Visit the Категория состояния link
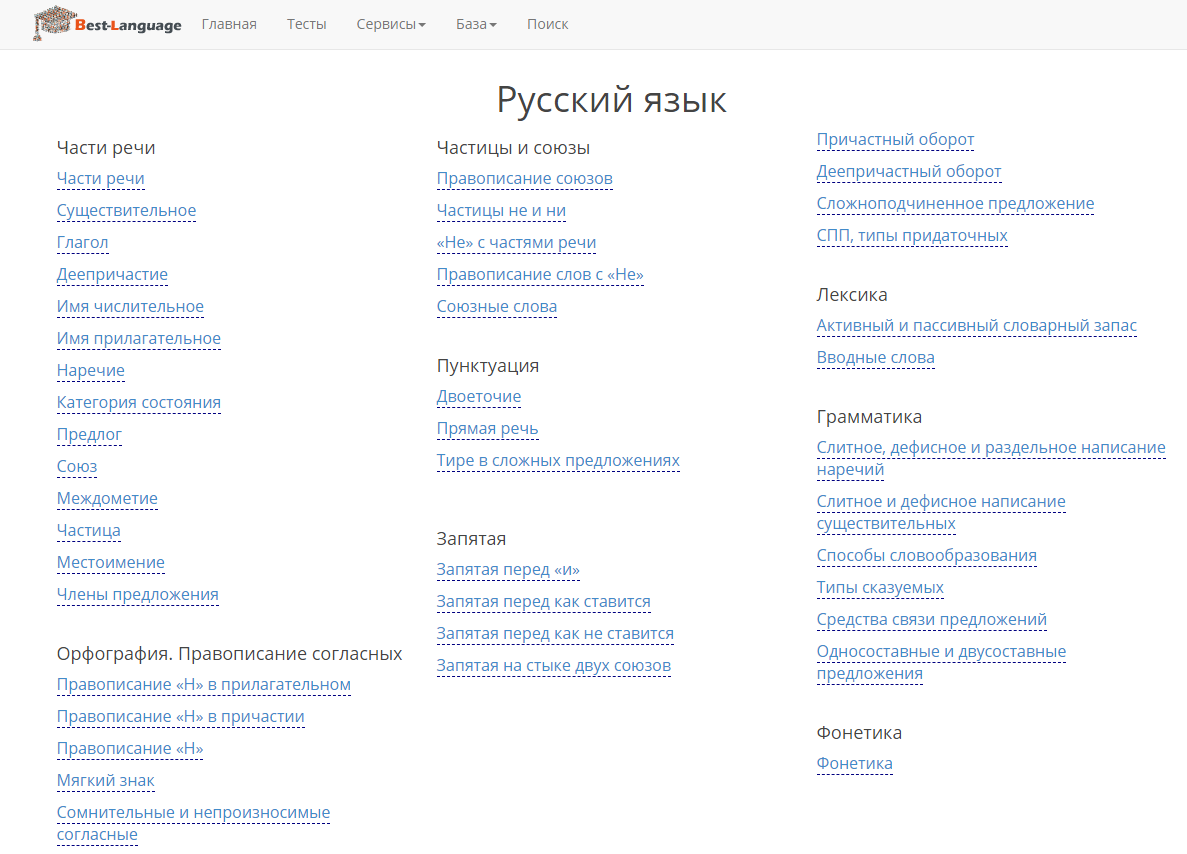 pos(139,403)
